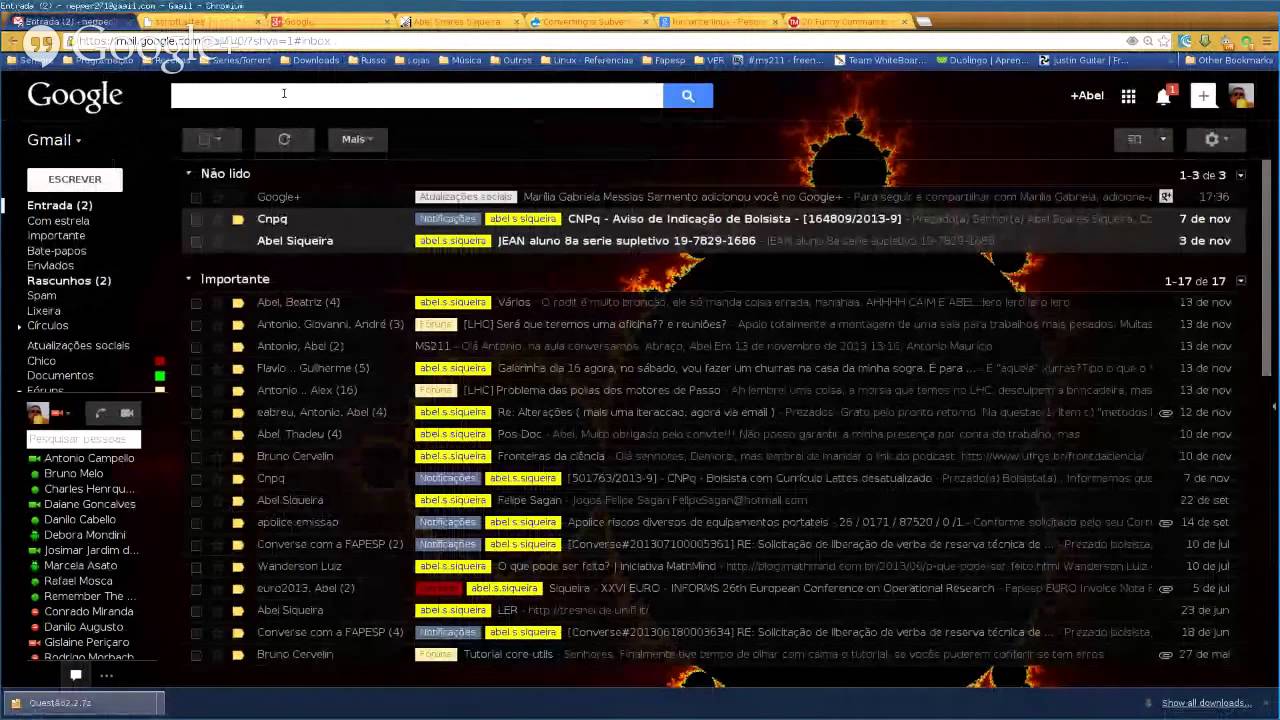Open the Bate-papos label
Image resolution: width=1280 pixels, height=720 pixels.
click(56, 251)
